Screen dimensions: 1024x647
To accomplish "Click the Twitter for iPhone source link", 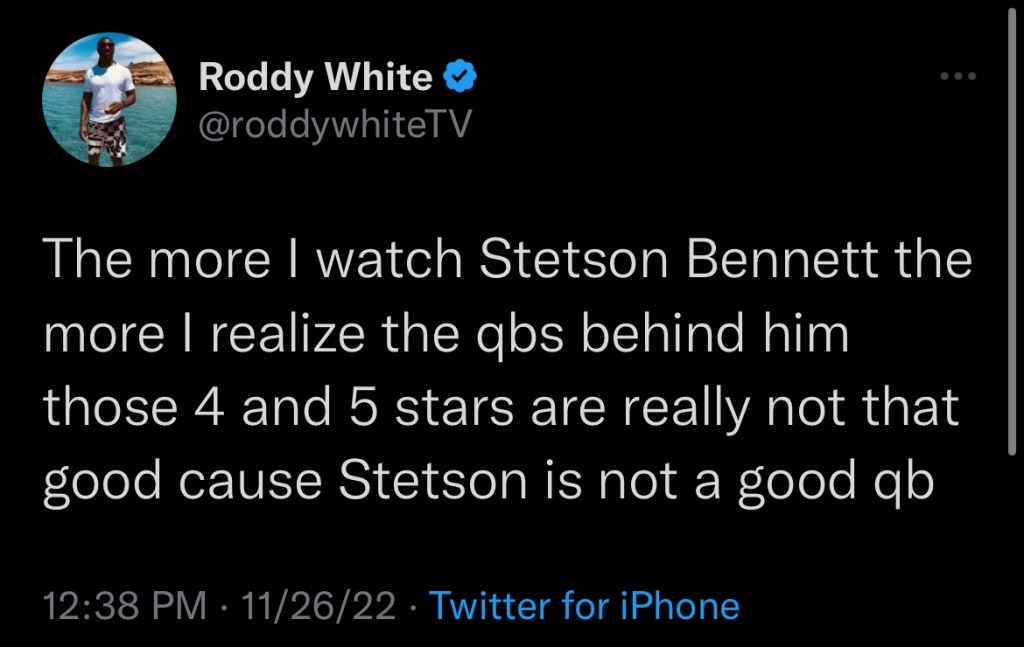I will 584,606.
